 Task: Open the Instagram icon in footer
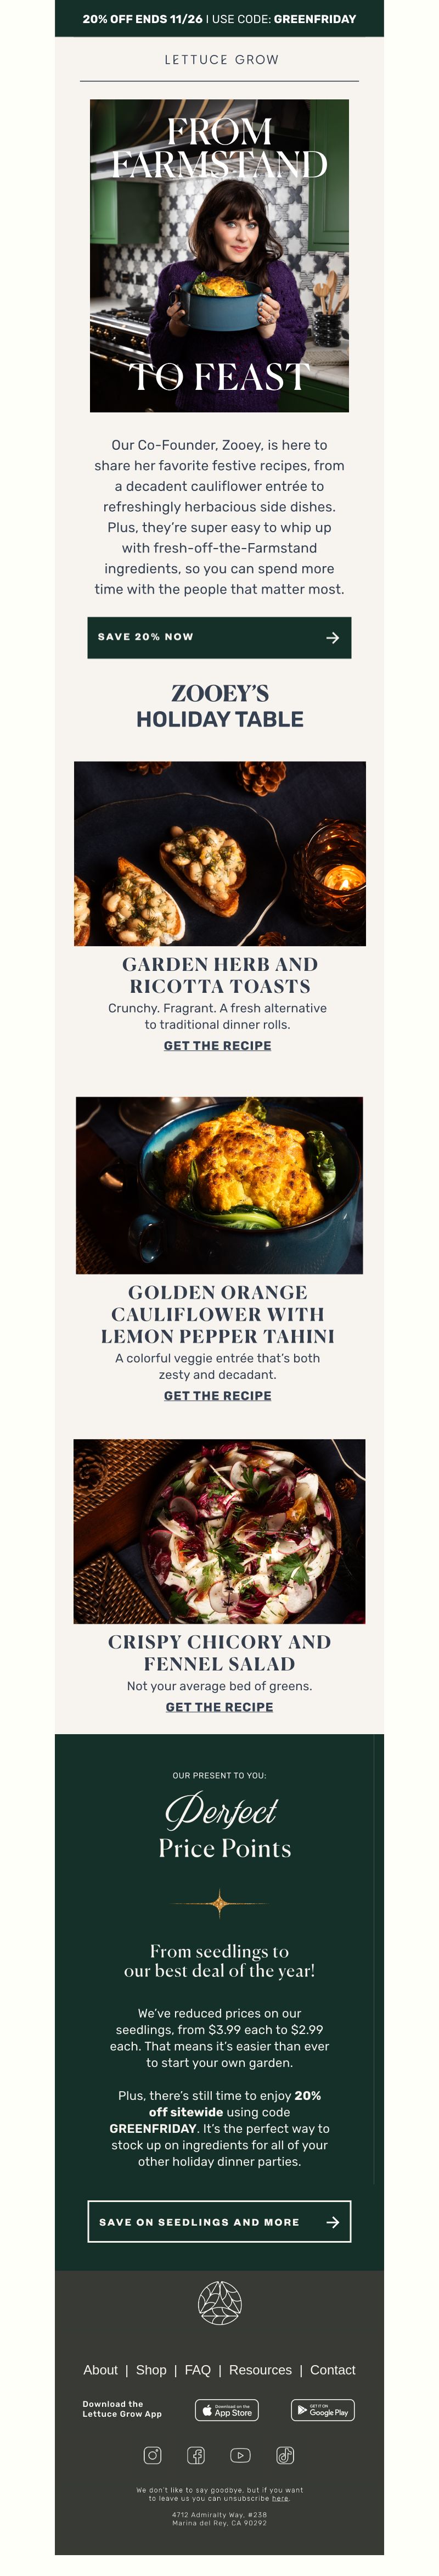pos(152,2454)
